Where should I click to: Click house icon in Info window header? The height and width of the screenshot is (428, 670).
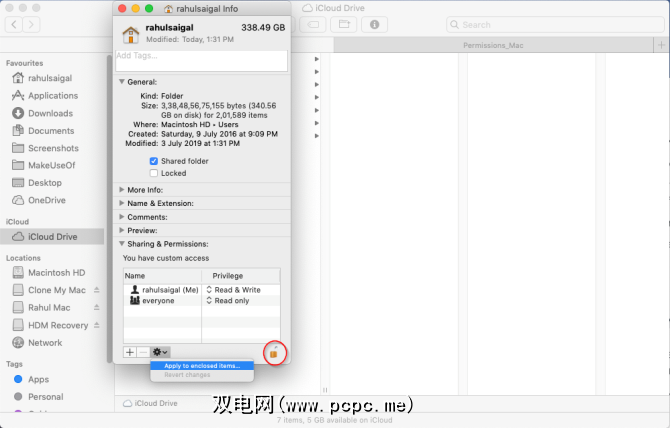pyautogui.click(x=131, y=34)
